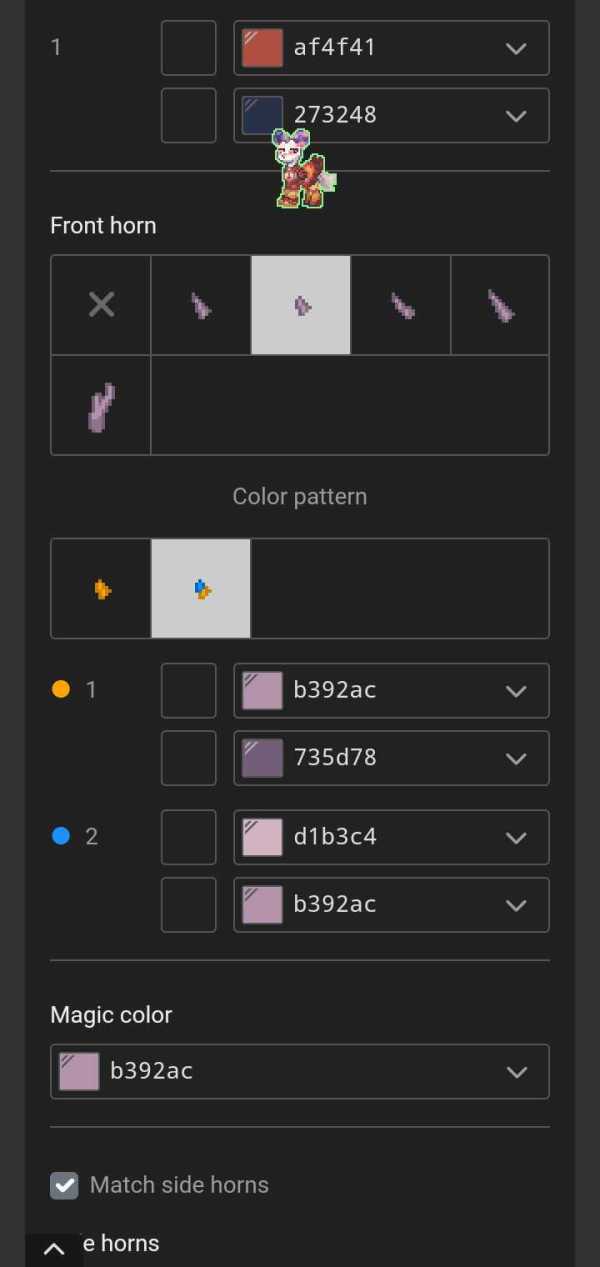This screenshot has width=600, height=1267.
Task: Toggle the checkbox beside pattern color 1 b392ac
Action: [x=188, y=690]
